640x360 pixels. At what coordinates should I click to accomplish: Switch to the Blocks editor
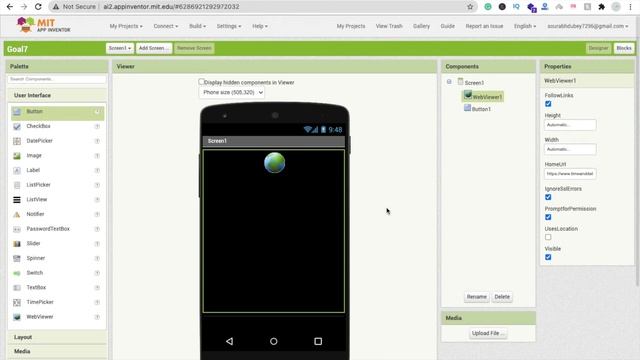click(624, 48)
